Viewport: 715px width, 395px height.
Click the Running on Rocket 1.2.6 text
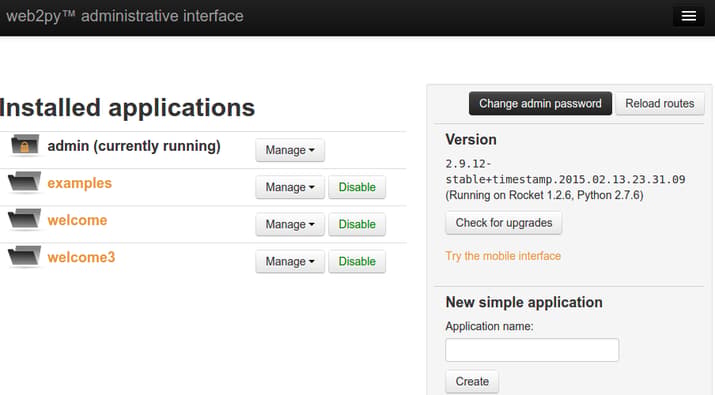click(x=544, y=195)
